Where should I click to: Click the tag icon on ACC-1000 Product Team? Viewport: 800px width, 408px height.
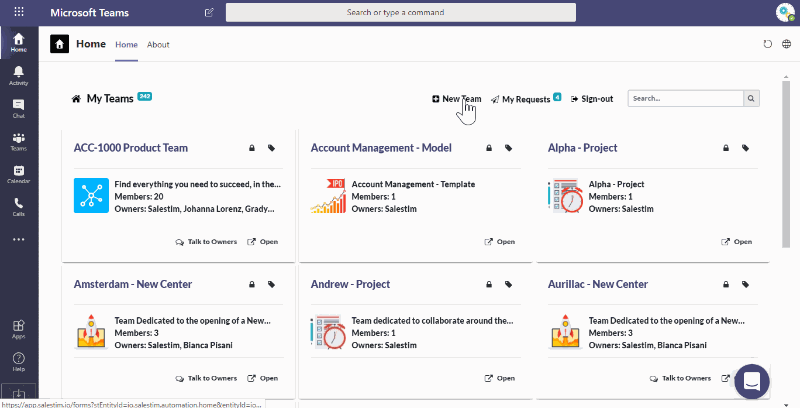(271, 148)
